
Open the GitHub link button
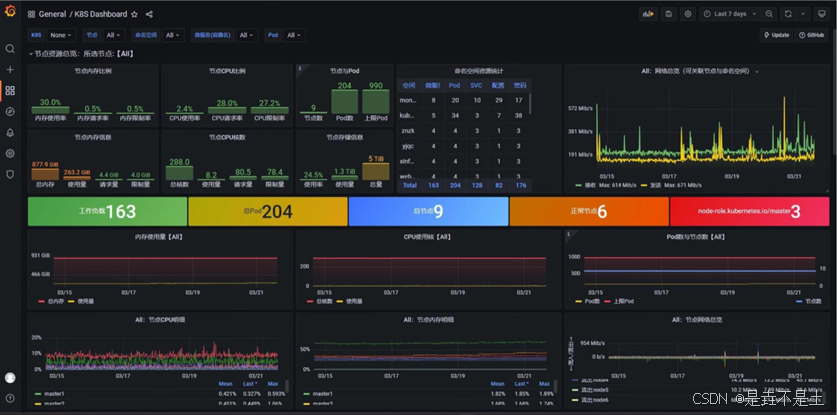pos(811,35)
